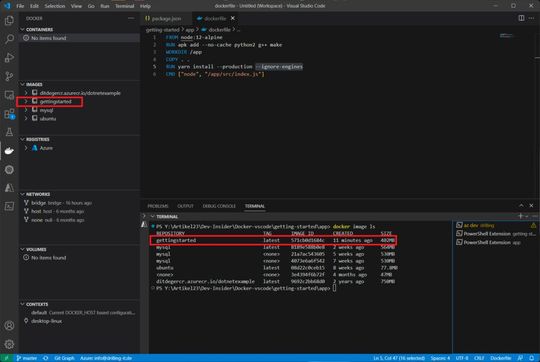Select the az dev terminal session
This screenshot has width=540, height=362.
pos(496,225)
